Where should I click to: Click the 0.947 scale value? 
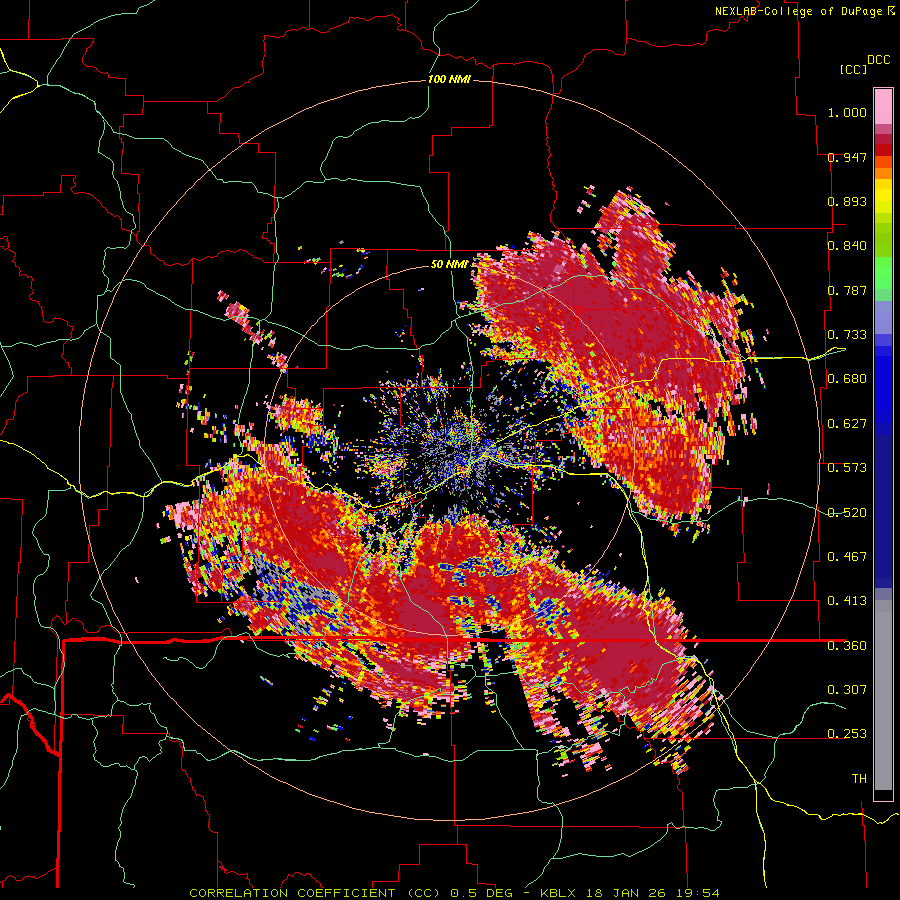[847, 157]
